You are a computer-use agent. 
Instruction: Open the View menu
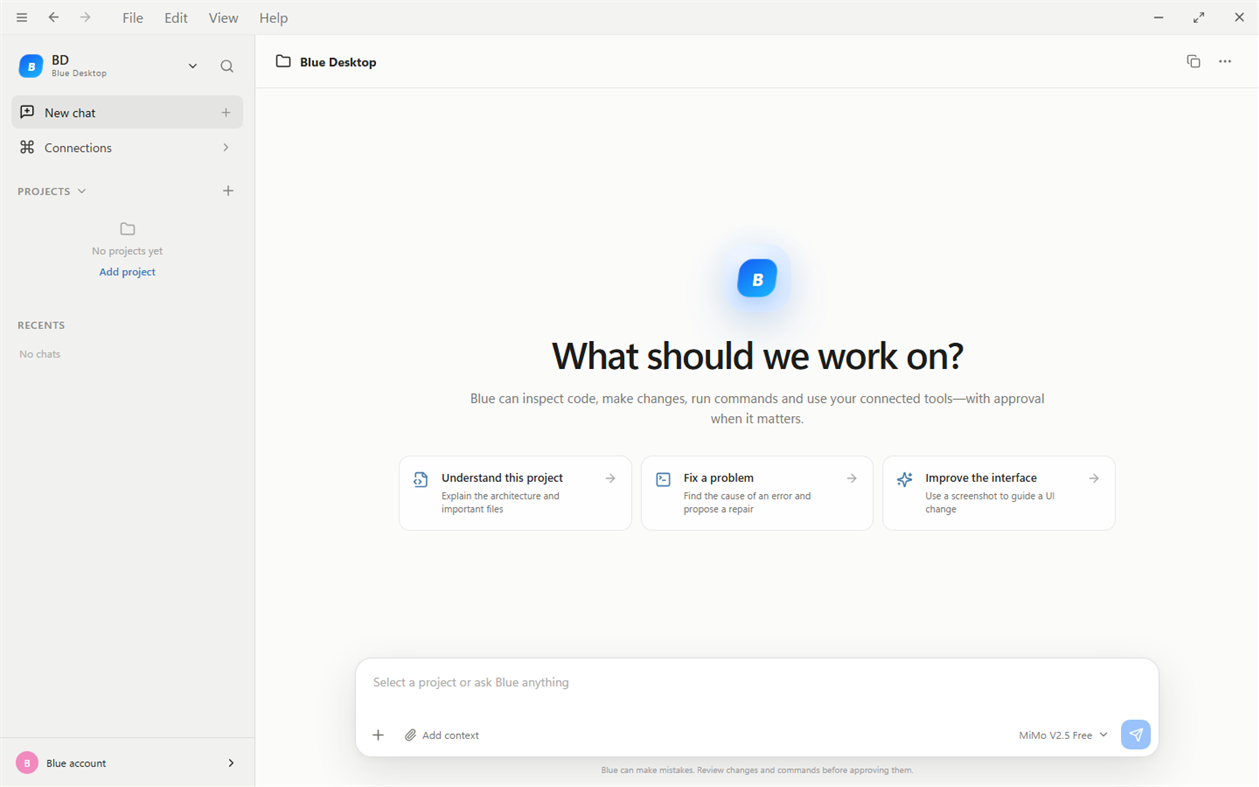tap(223, 18)
